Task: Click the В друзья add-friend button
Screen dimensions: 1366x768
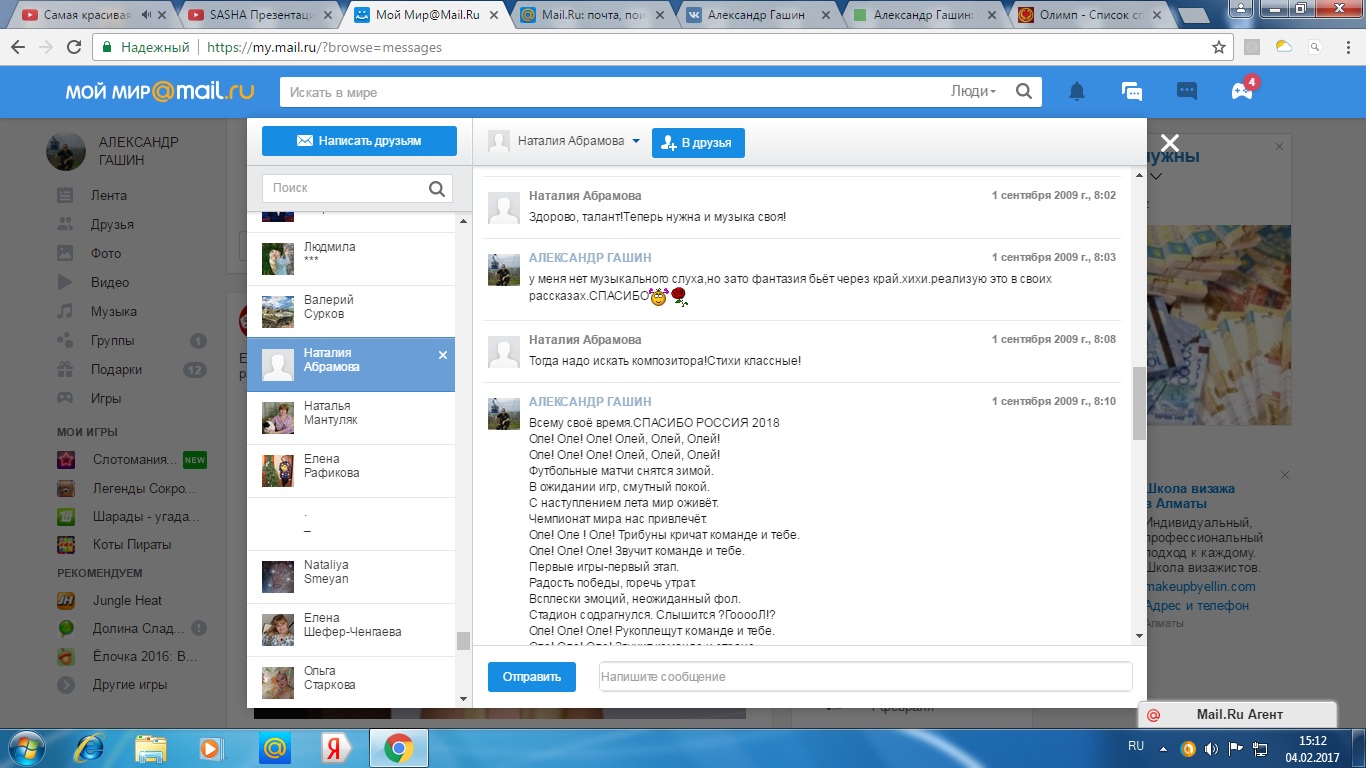Action: [x=698, y=142]
